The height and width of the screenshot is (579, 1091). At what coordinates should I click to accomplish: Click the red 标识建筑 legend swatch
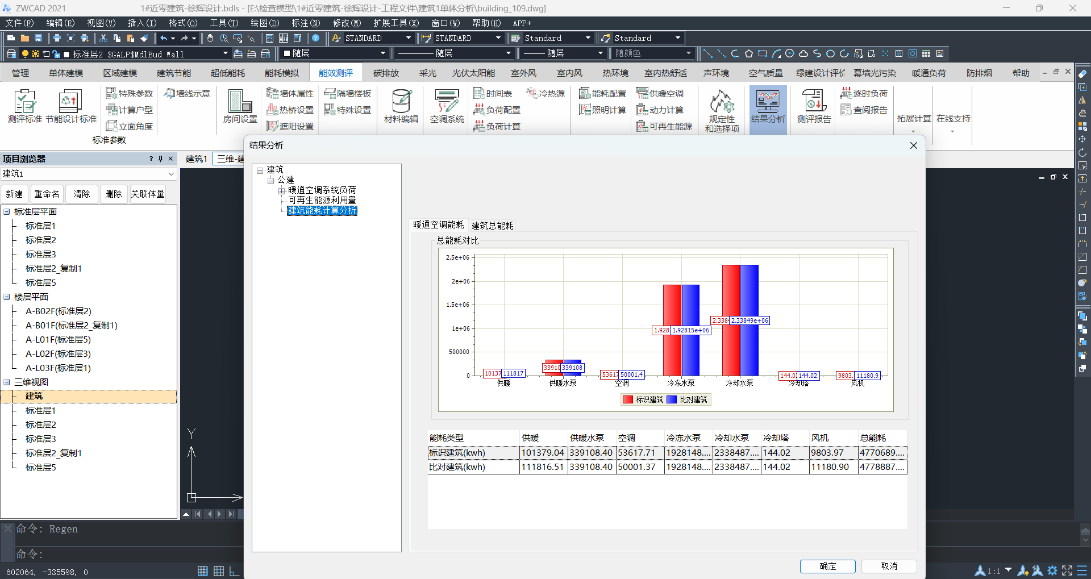(x=628, y=399)
